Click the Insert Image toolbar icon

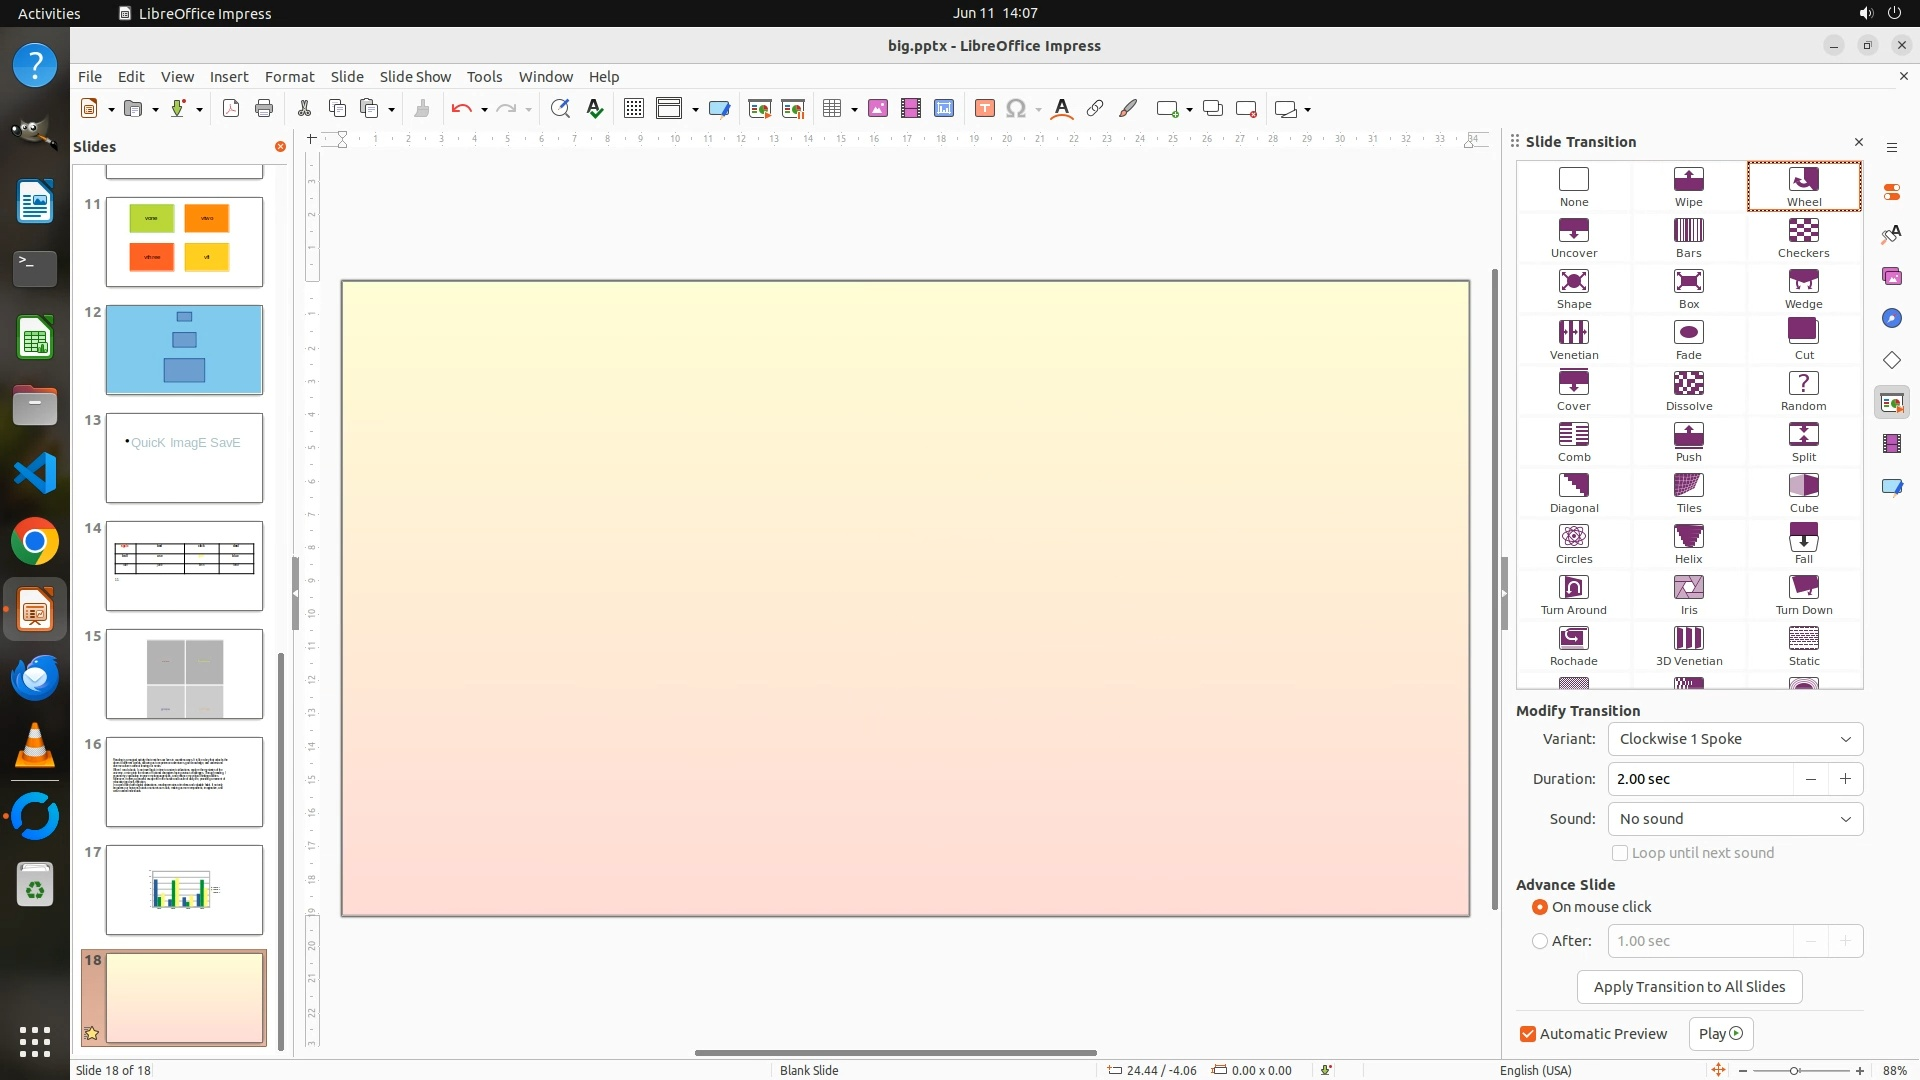pos(877,109)
